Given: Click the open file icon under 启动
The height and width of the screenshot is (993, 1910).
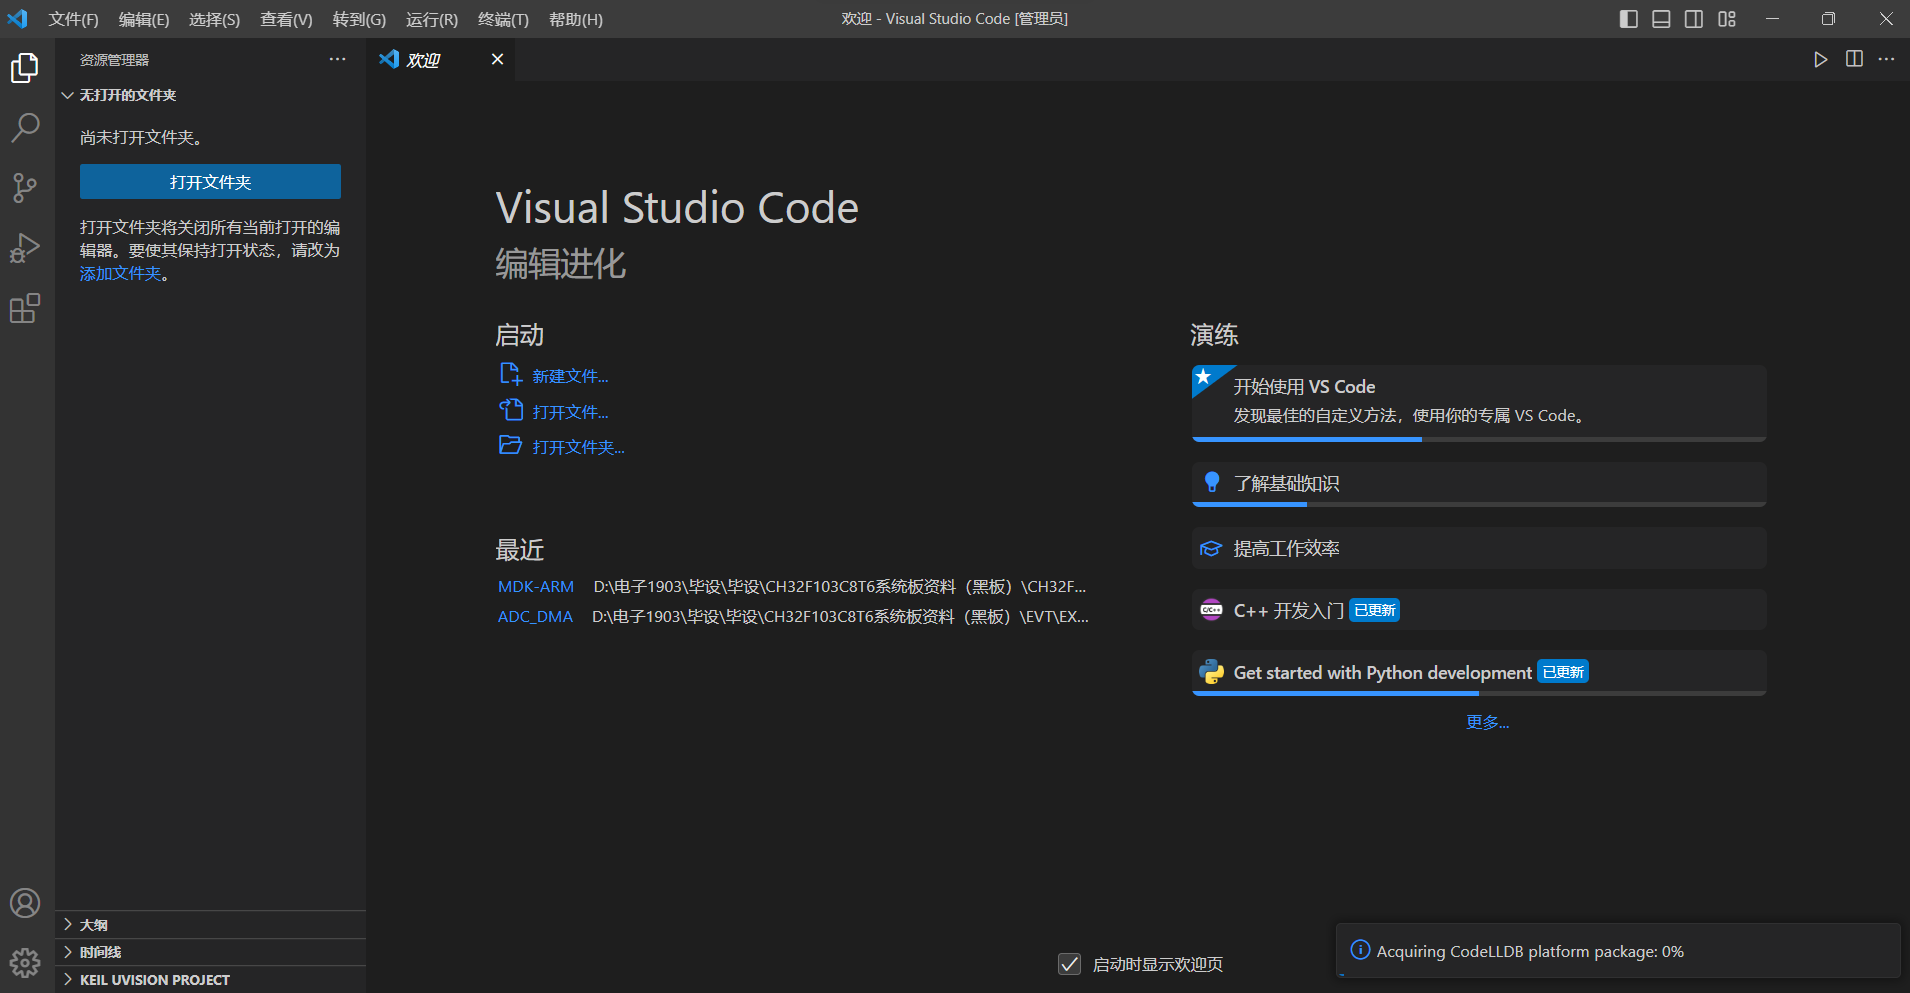Looking at the screenshot, I should pyautogui.click(x=510, y=410).
